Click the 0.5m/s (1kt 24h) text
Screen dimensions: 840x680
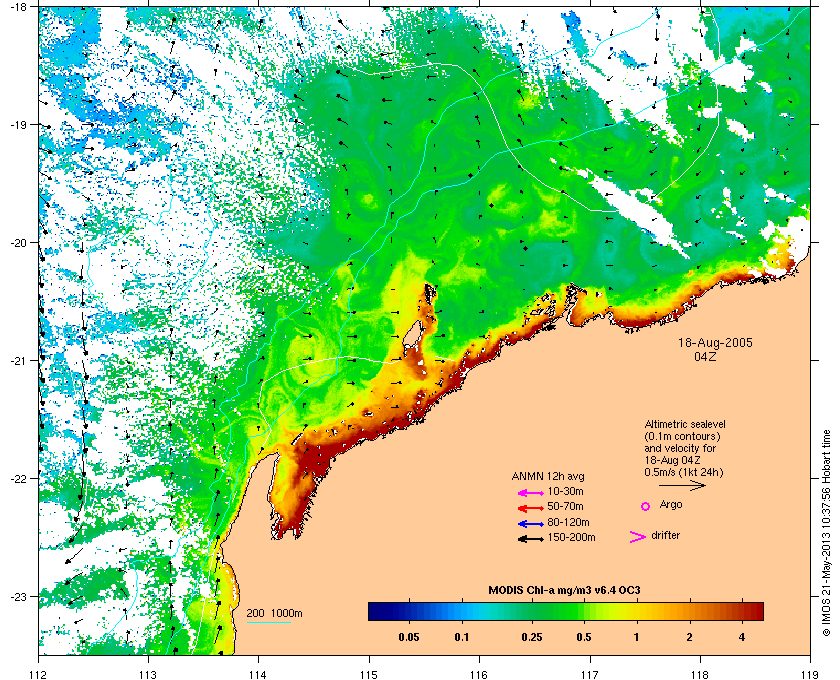click(x=684, y=473)
